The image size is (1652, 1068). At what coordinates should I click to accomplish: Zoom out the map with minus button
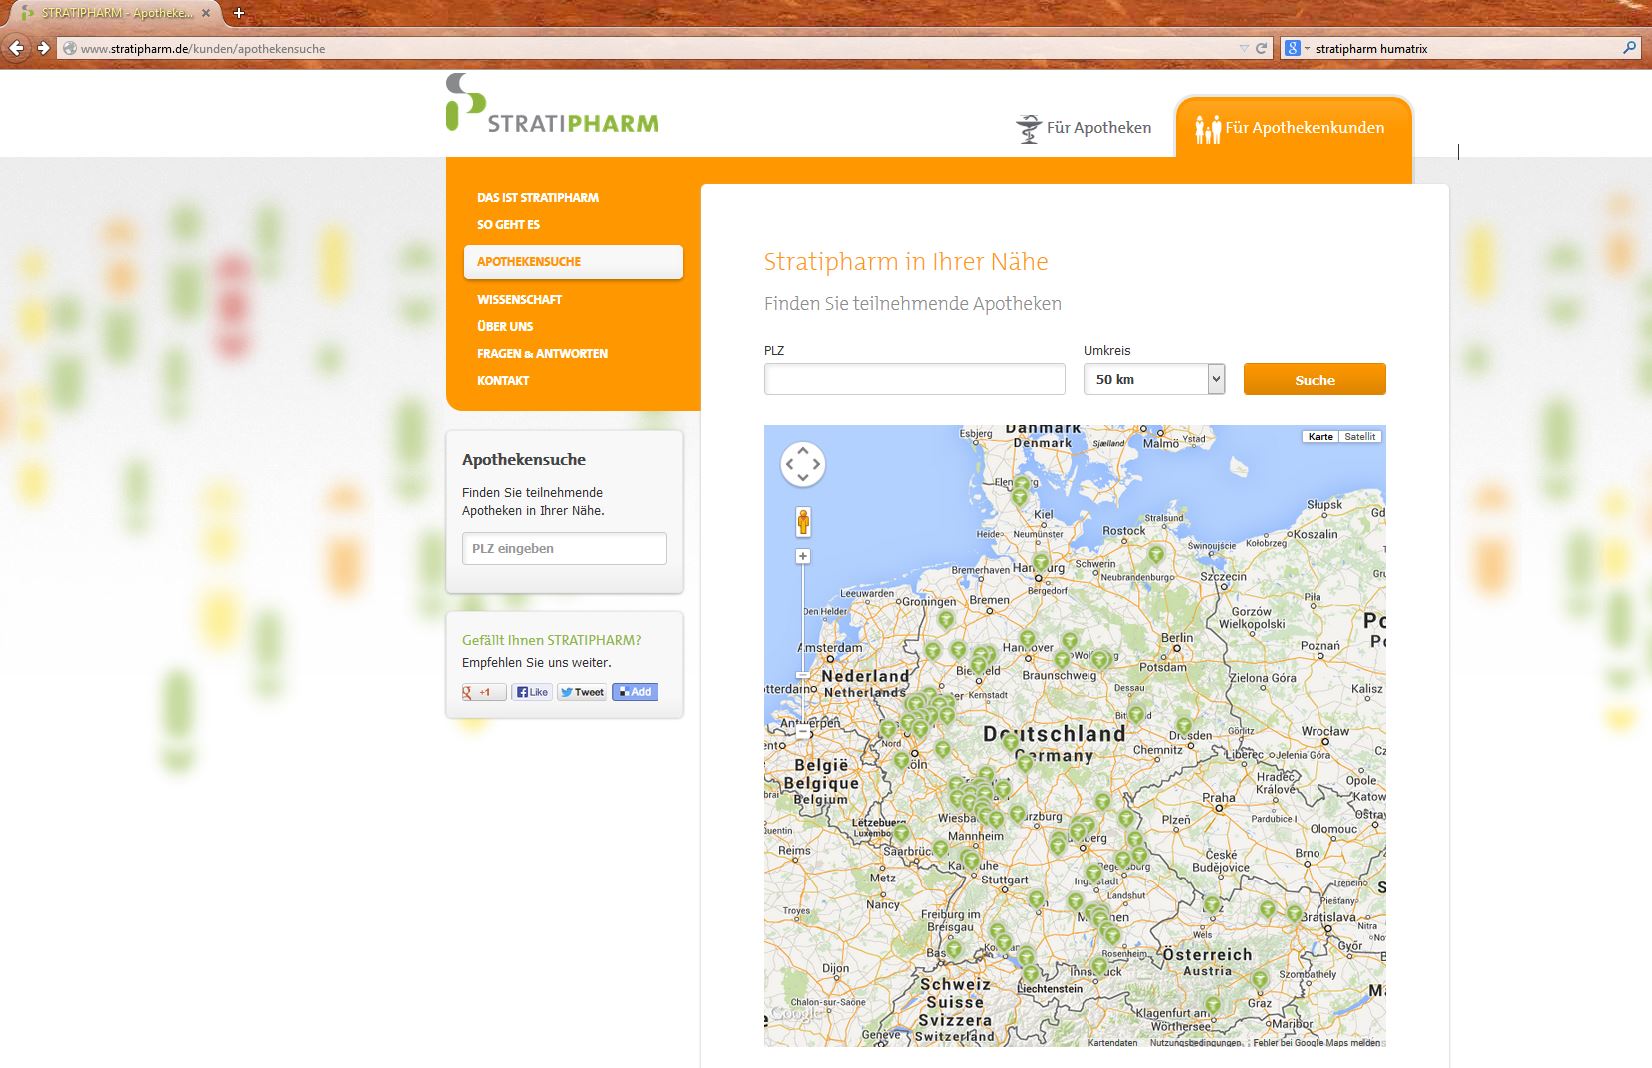803,732
